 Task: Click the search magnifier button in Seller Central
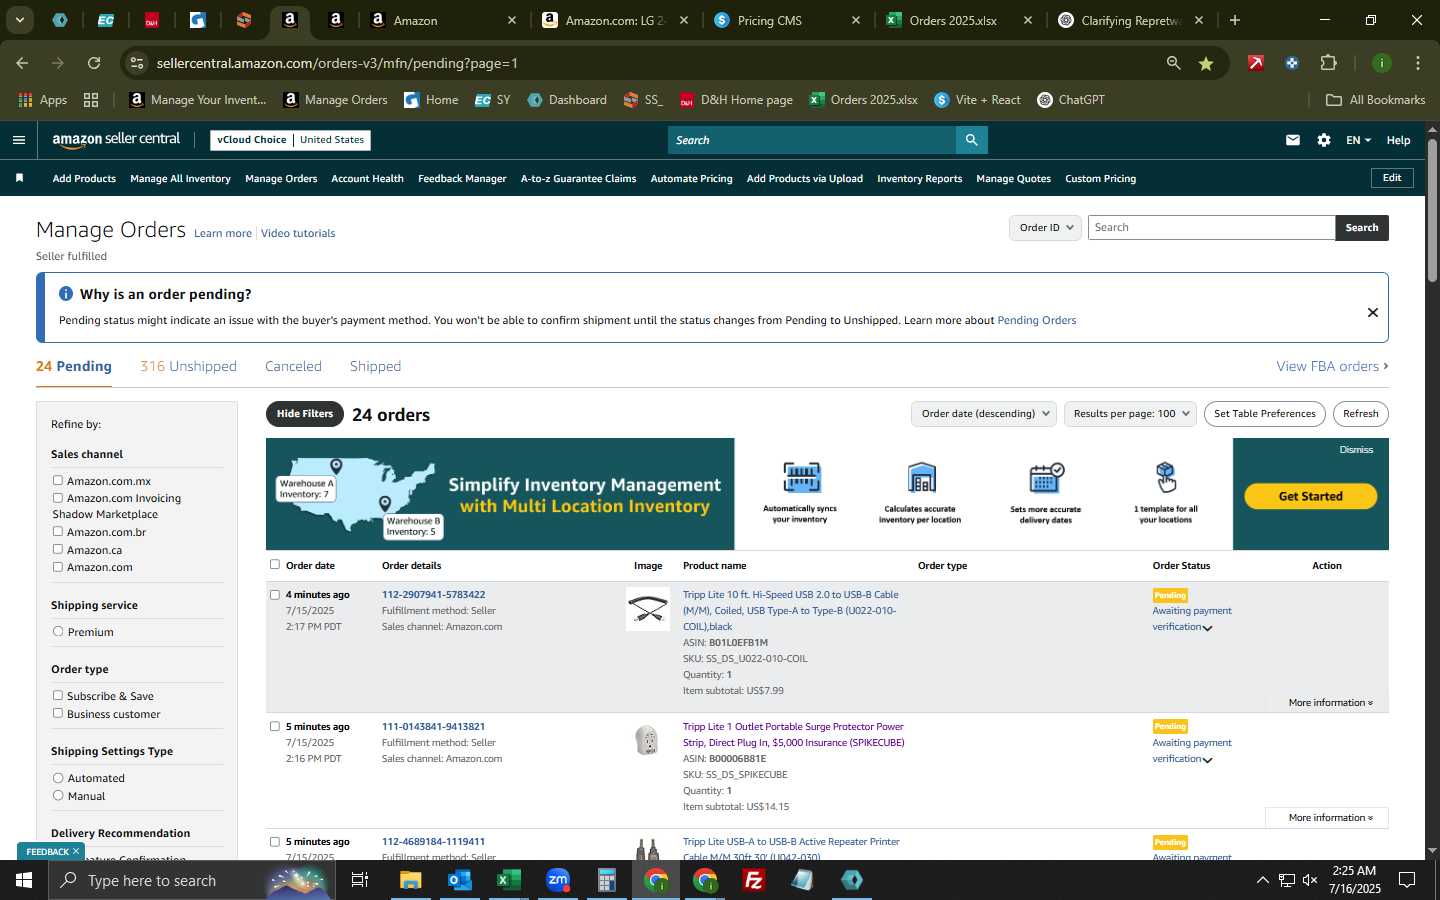click(971, 140)
